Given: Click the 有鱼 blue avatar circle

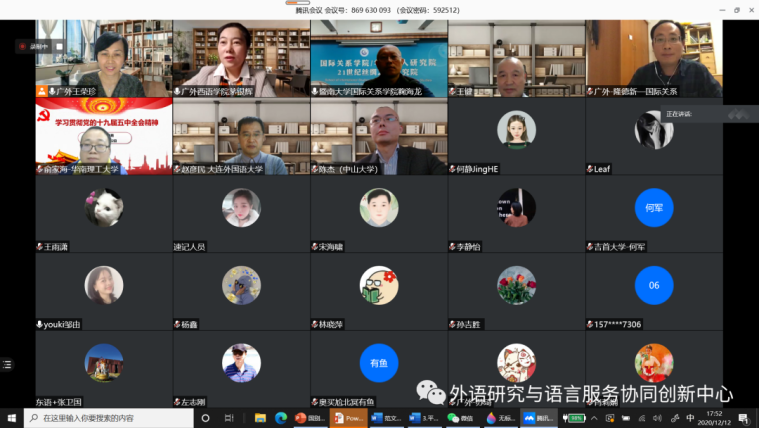Looking at the screenshot, I should tap(379, 363).
